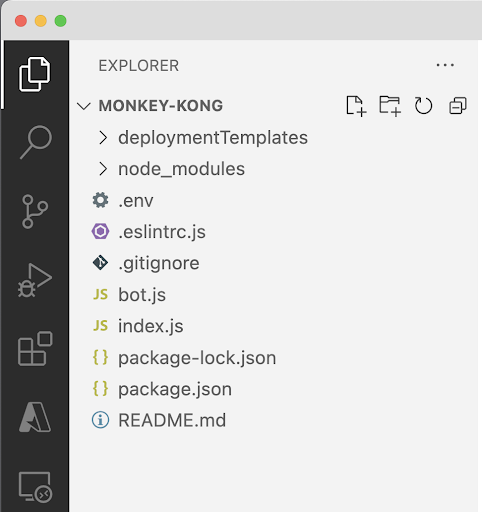482x512 pixels.
Task: Expand the node_modules folder chevron
Action: (x=103, y=169)
